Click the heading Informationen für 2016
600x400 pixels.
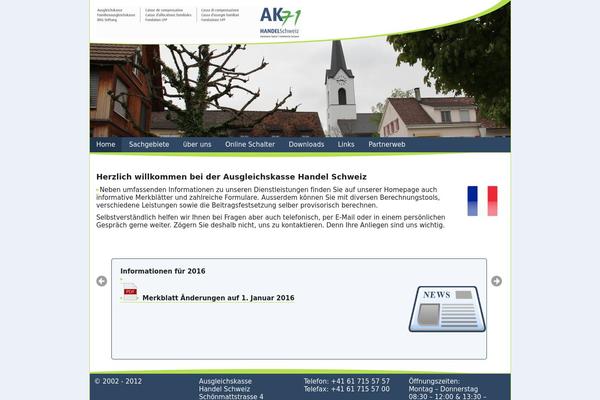tap(163, 271)
